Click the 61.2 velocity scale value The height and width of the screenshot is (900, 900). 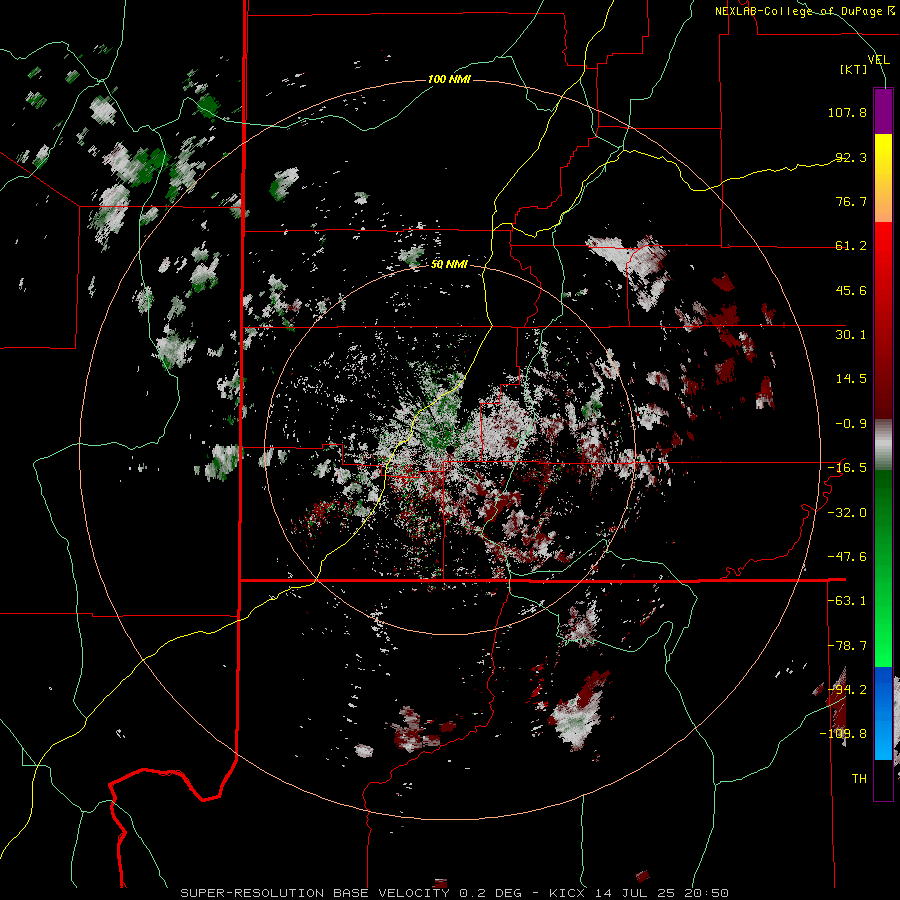(851, 246)
